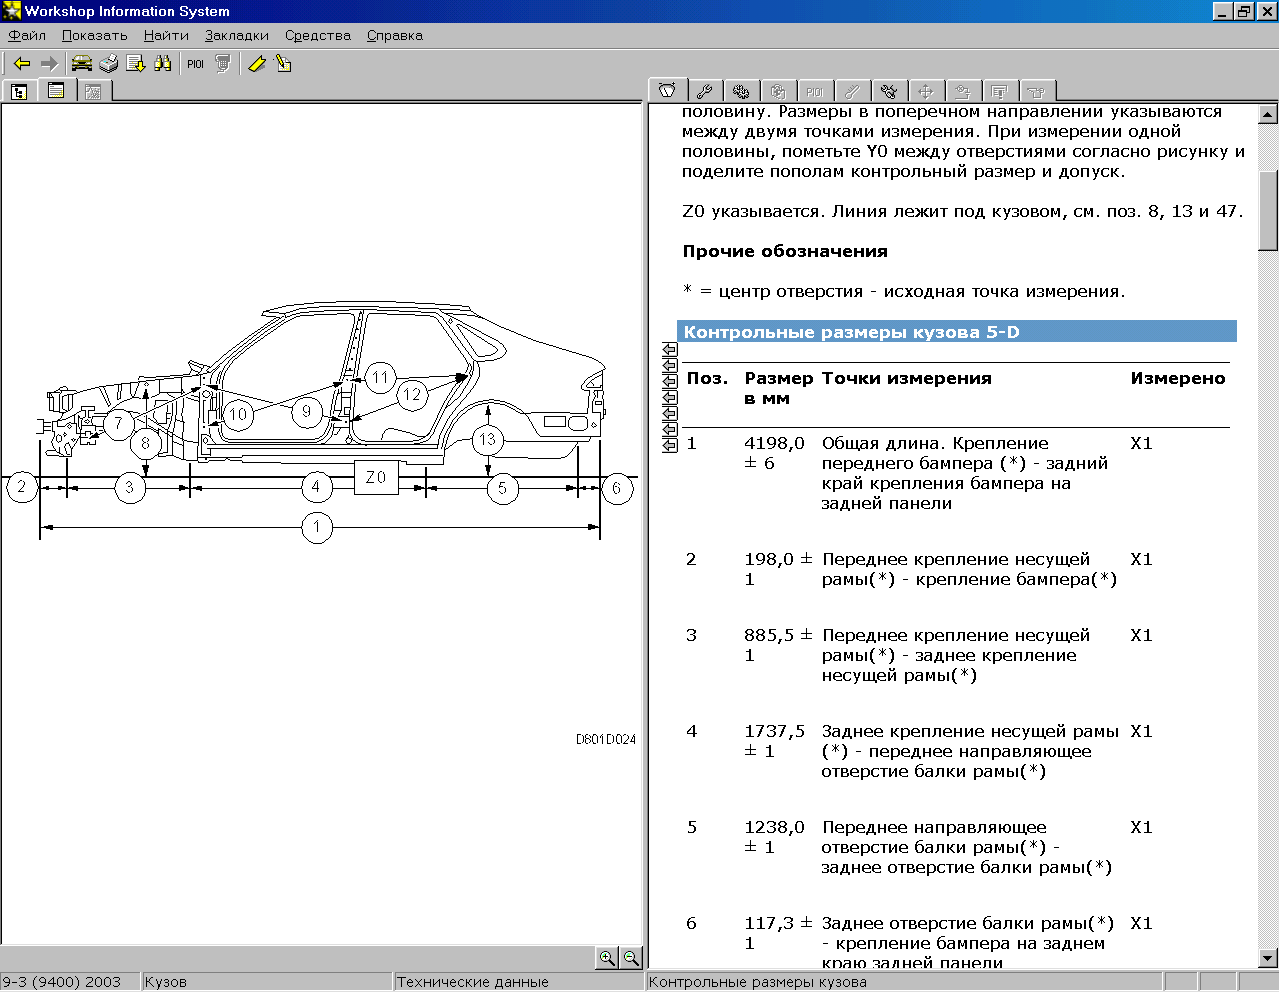Image resolution: width=1279 pixels, height=992 pixels.
Task: Print the document with the printer icon
Action: click(109, 64)
